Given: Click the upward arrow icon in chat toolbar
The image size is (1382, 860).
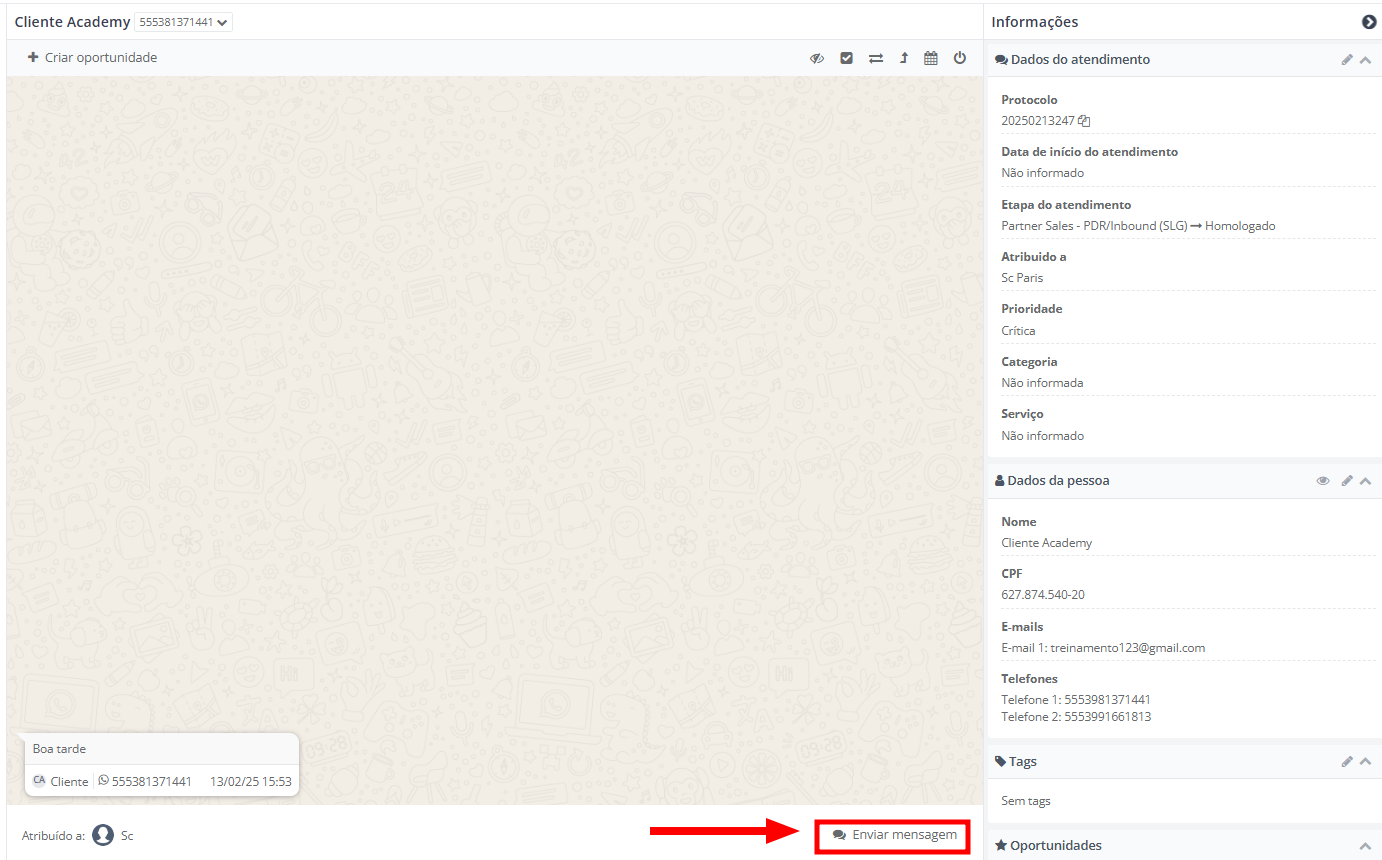Looking at the screenshot, I should (904, 58).
